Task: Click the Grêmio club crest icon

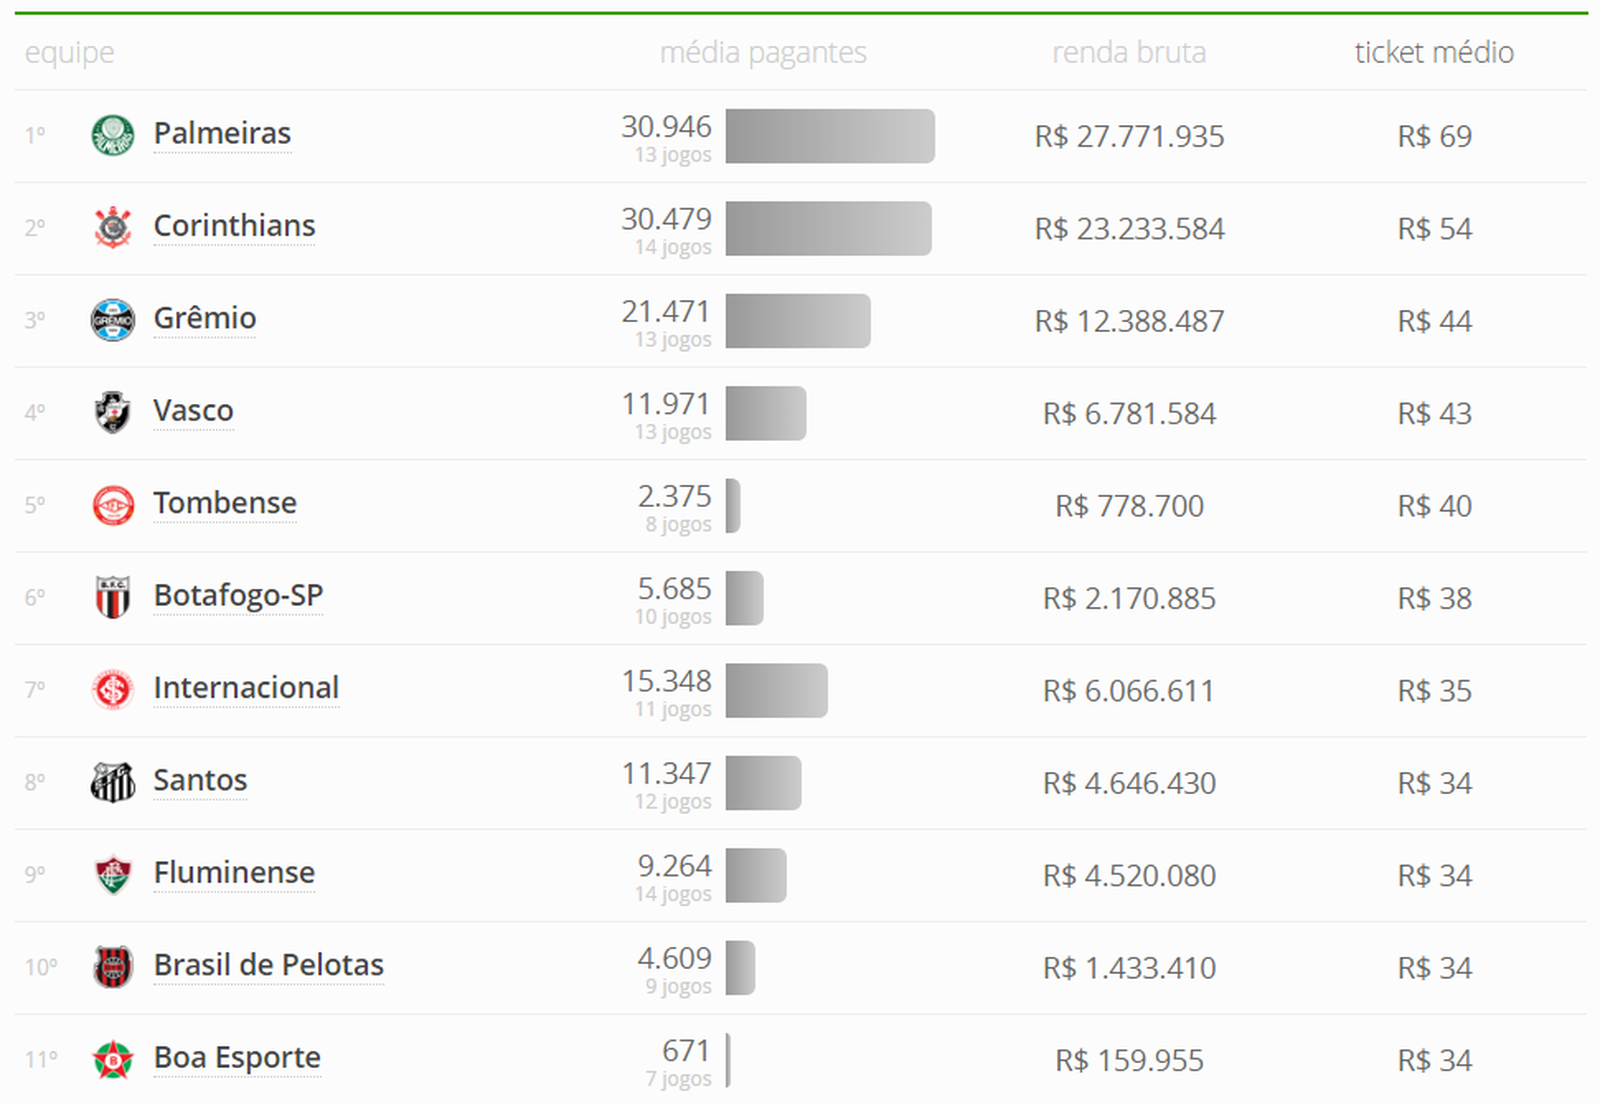Action: click(113, 320)
